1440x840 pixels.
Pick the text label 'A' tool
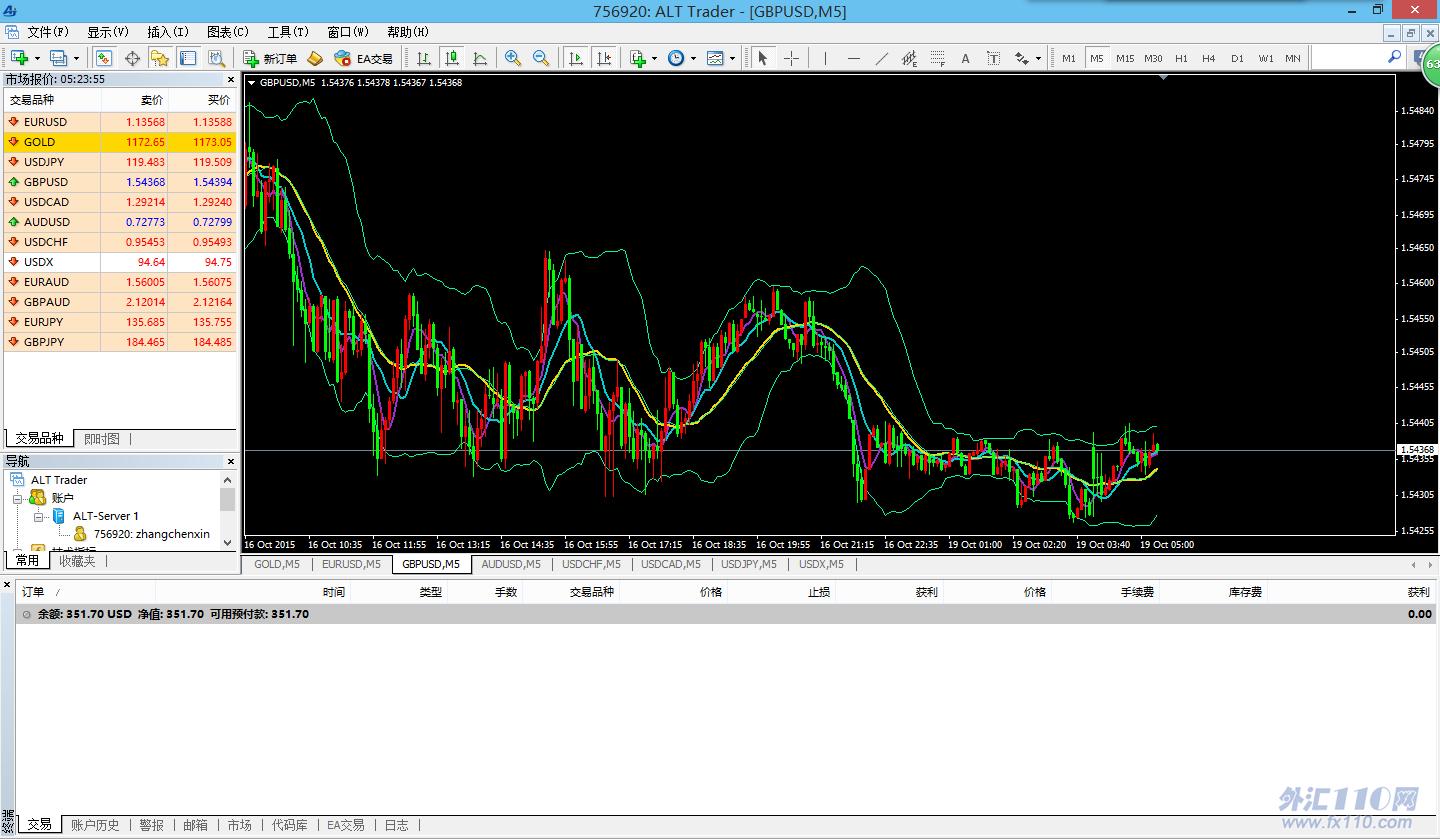[965, 58]
